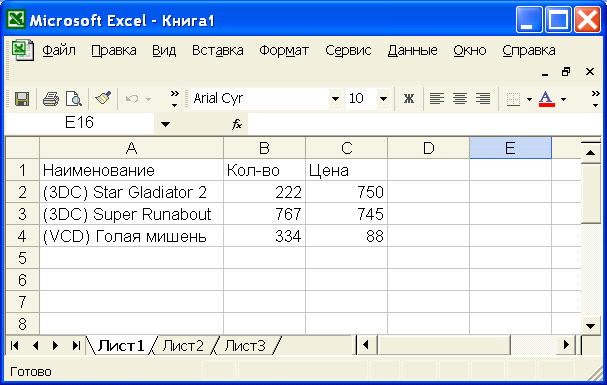The image size is (607, 385).
Task: Open Print Preview from the toolbar
Action: (74, 99)
